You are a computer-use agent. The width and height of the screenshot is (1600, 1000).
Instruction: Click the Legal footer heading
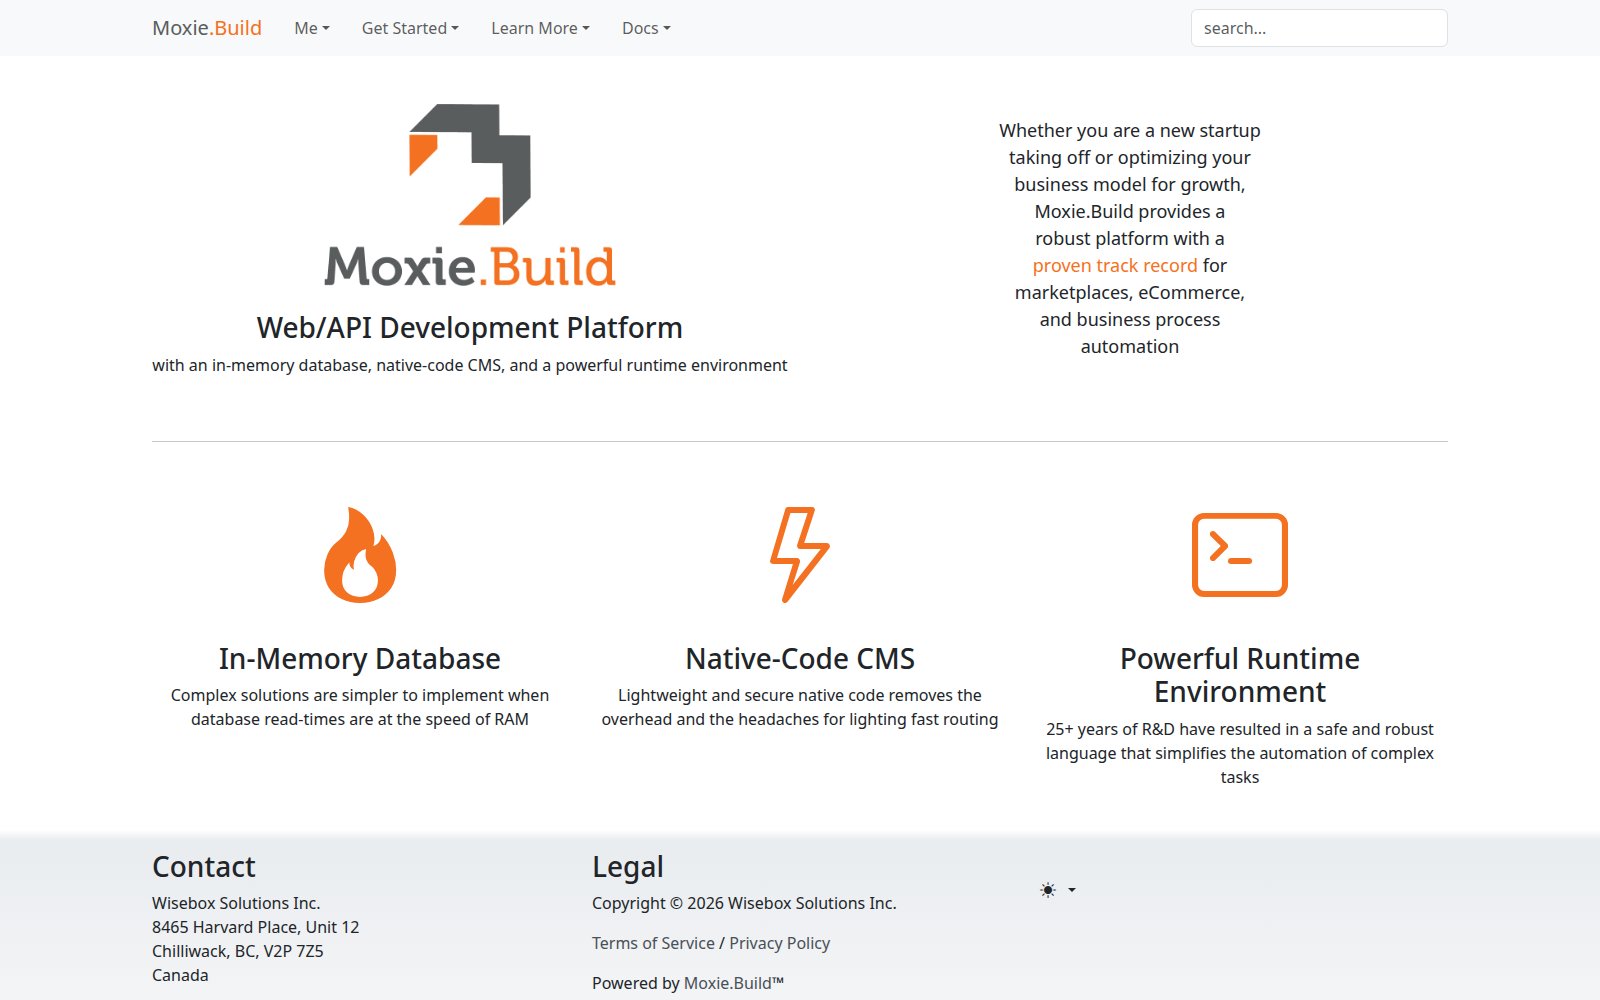click(x=628, y=867)
